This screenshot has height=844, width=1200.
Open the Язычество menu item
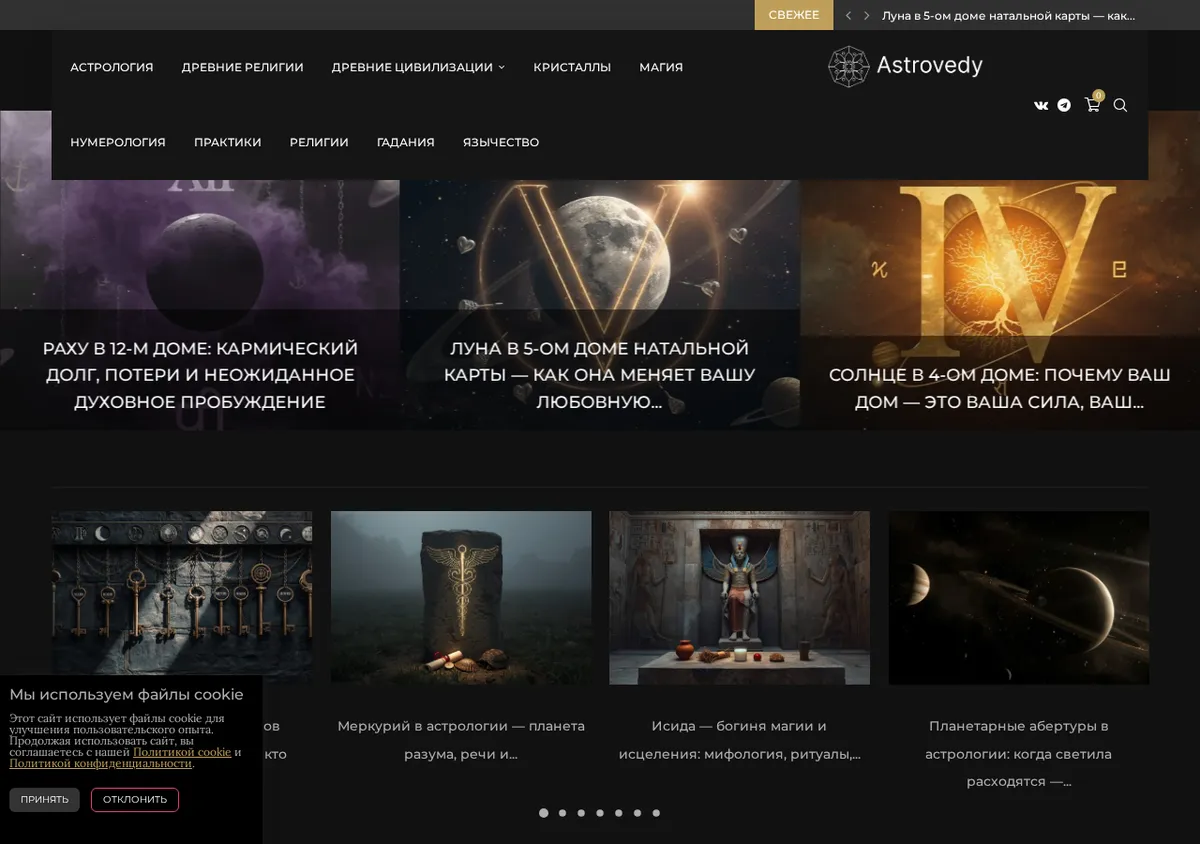[501, 142]
